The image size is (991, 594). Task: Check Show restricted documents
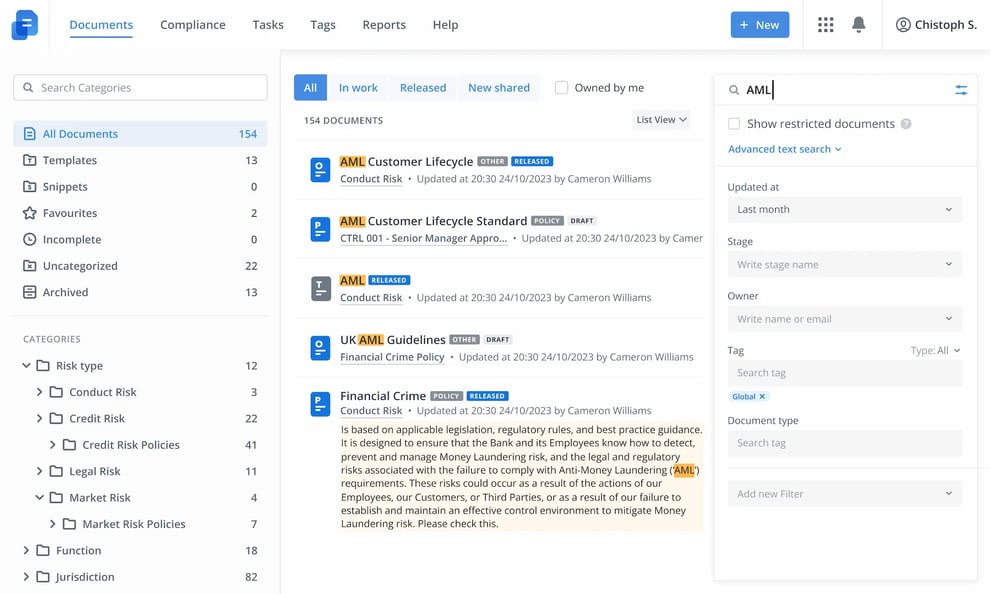click(734, 124)
